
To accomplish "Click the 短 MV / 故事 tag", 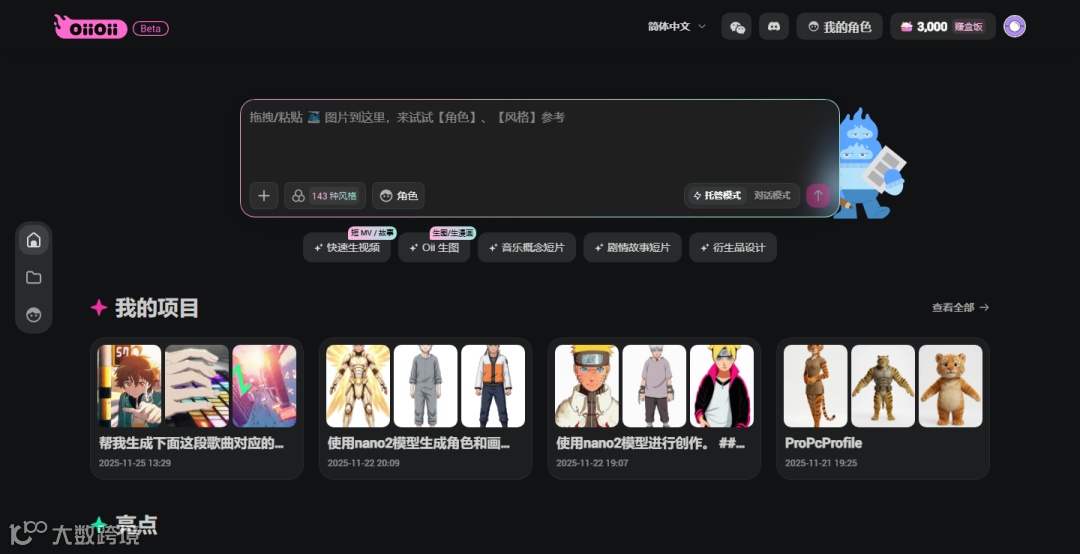I will 372,233.
